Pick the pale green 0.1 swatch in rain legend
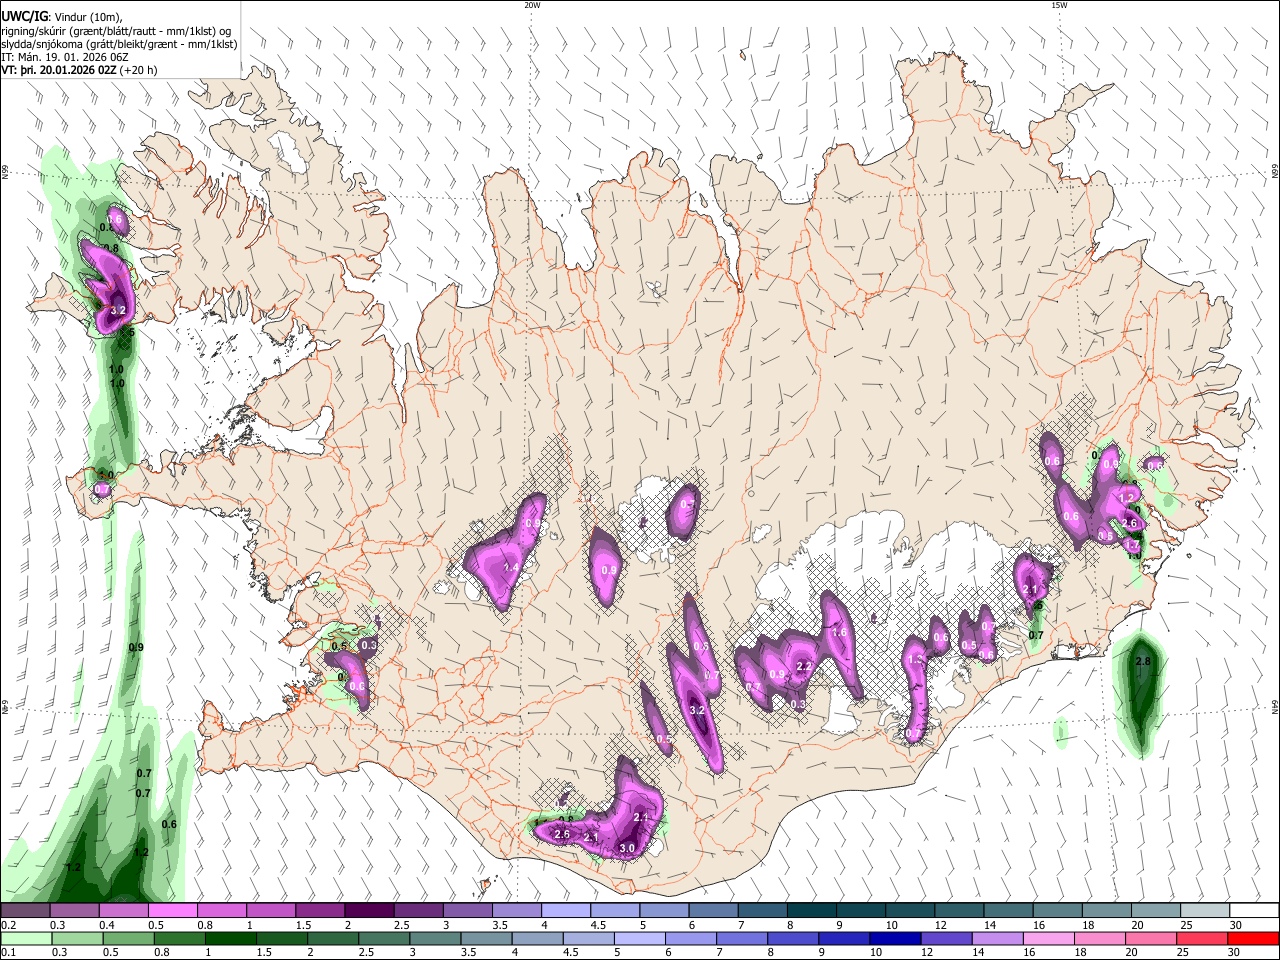The image size is (1280, 960). tap(25, 939)
